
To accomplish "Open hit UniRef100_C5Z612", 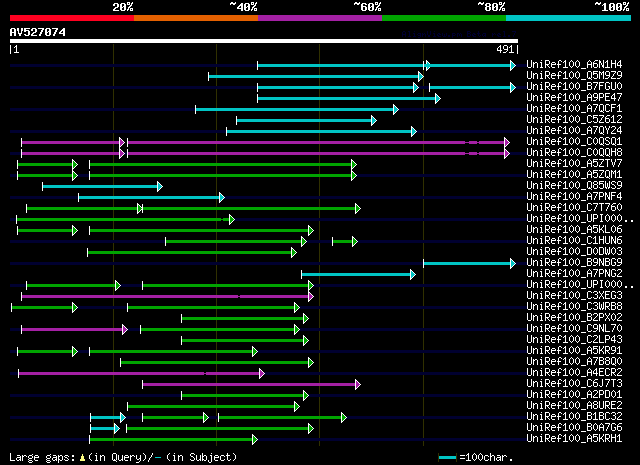I will click(x=574, y=120).
